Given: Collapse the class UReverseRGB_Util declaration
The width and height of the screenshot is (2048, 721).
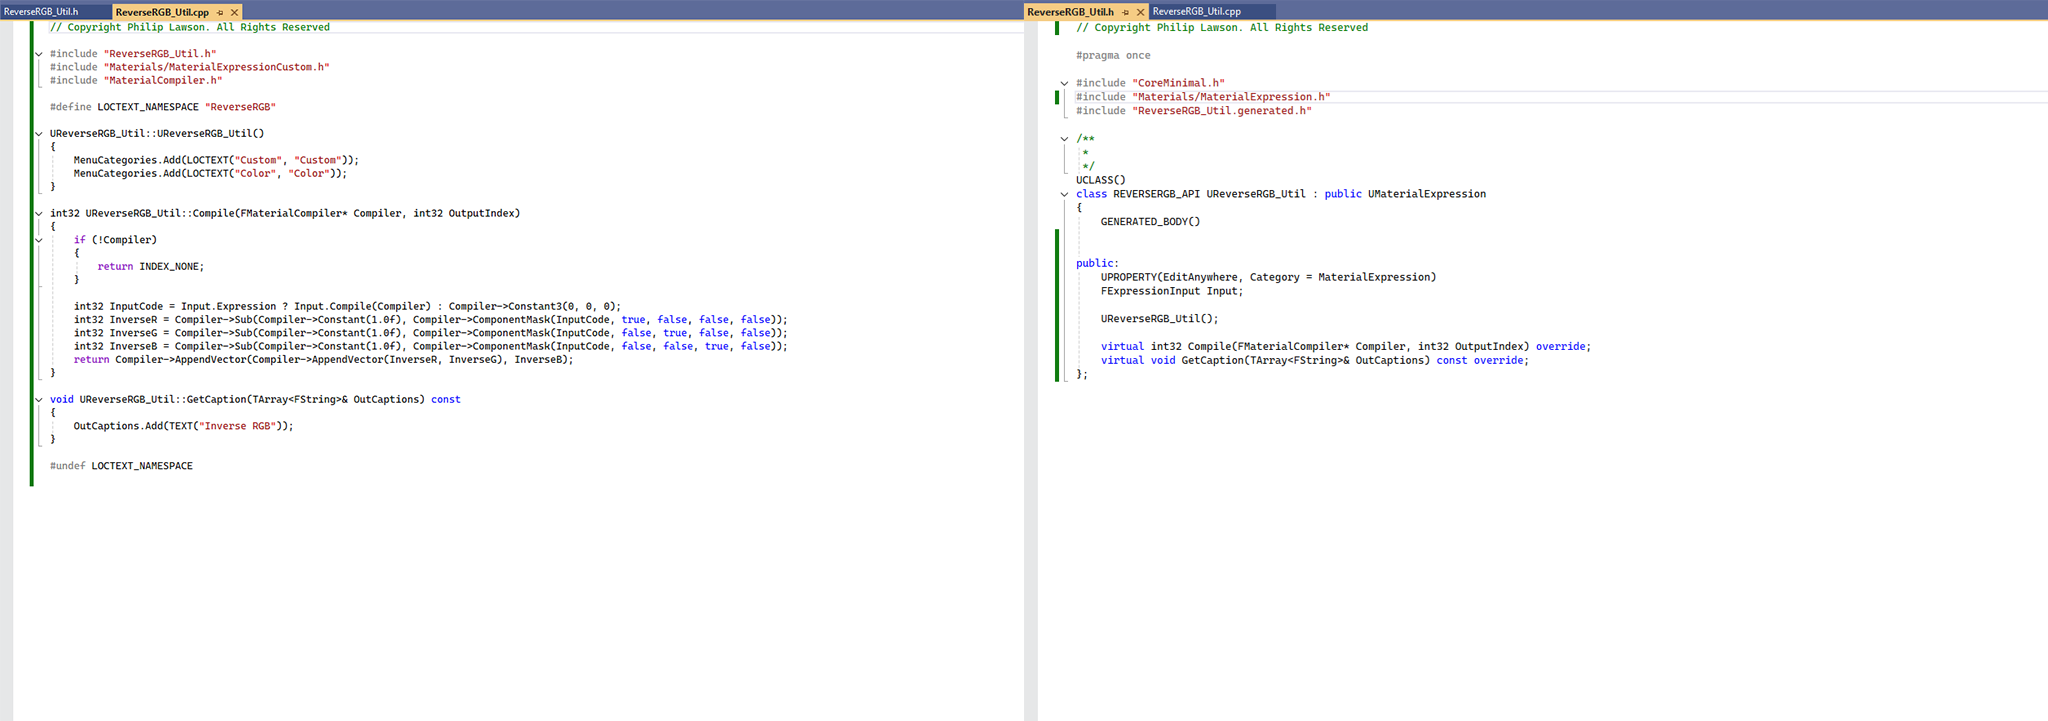Looking at the screenshot, I should point(1064,195).
